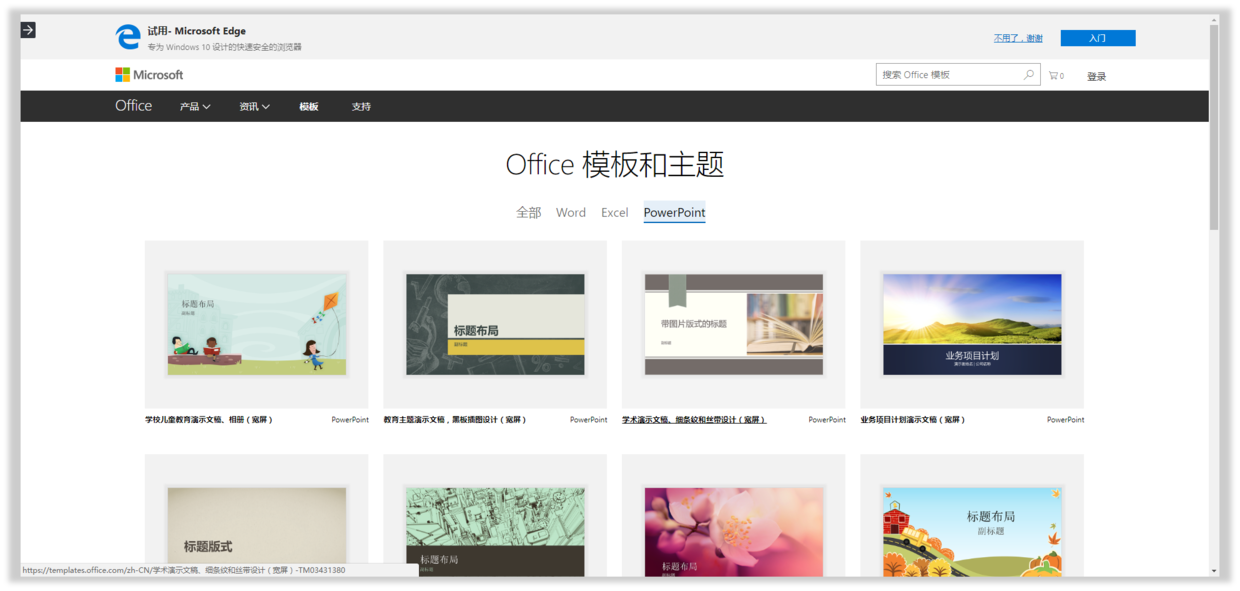Image resolution: width=1240 pixels, height=591 pixels.
Task: Open the 模板 menu item
Action: pyautogui.click(x=309, y=107)
